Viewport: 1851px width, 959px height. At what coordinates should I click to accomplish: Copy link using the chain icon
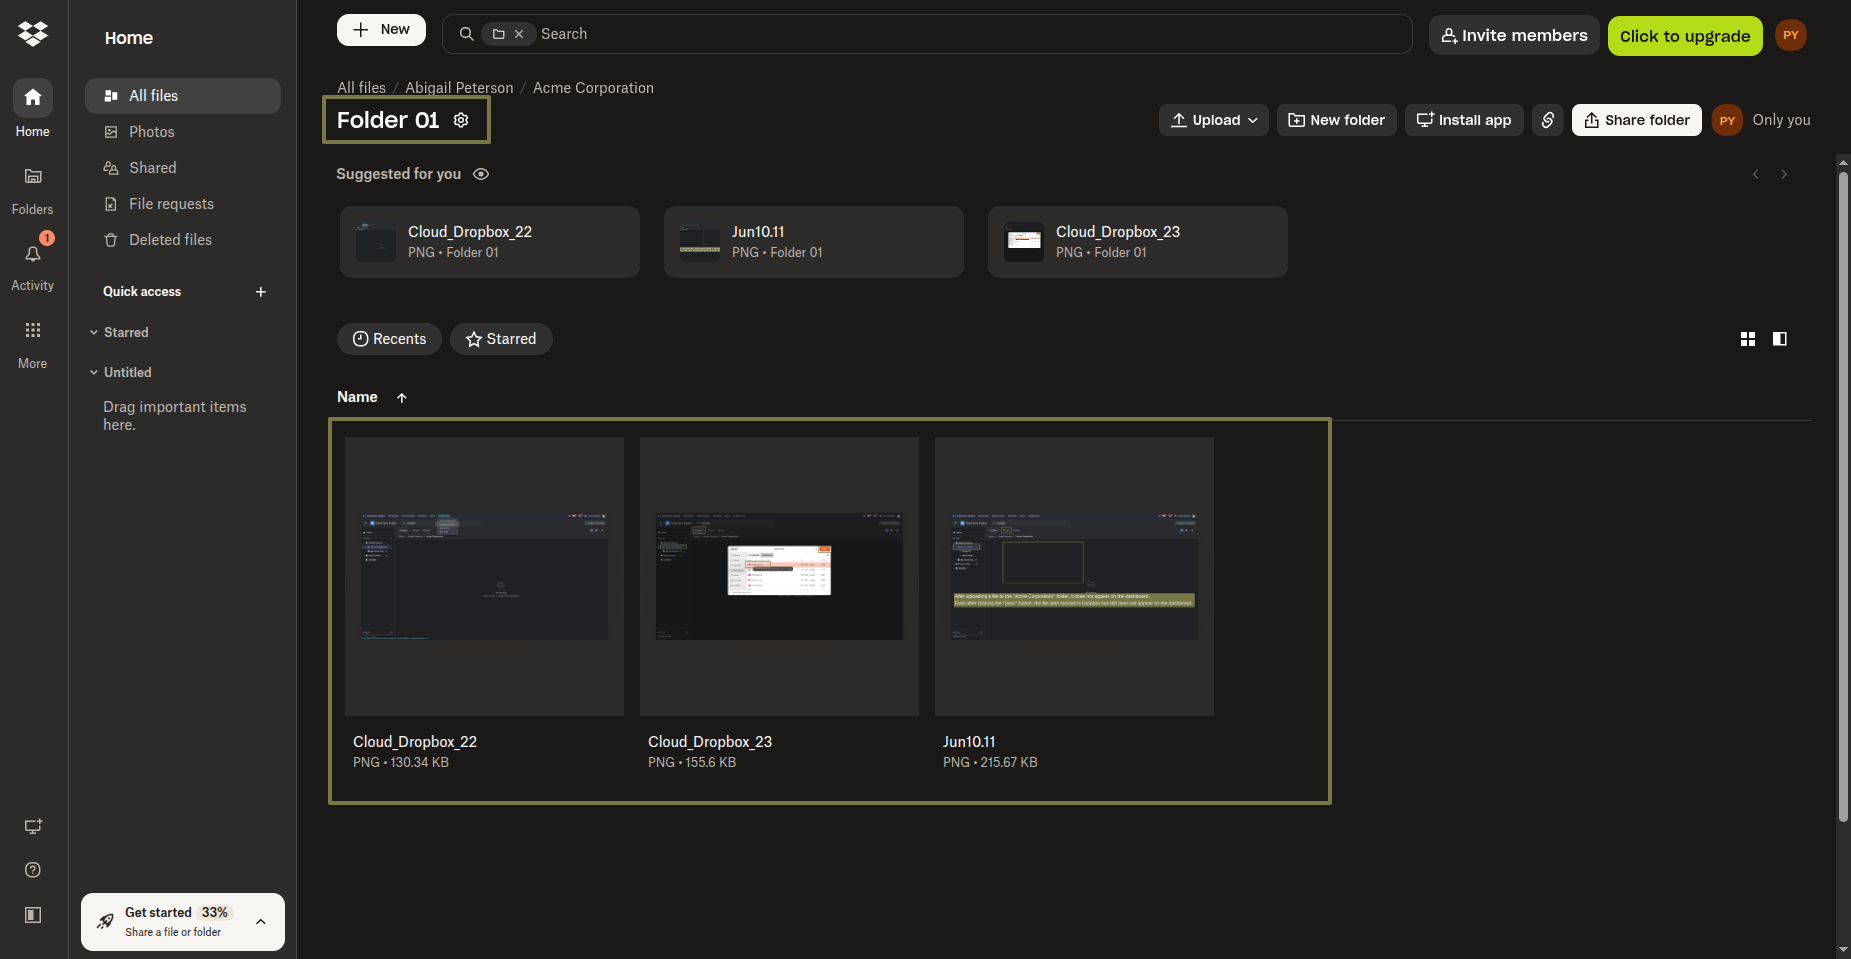tap(1547, 120)
